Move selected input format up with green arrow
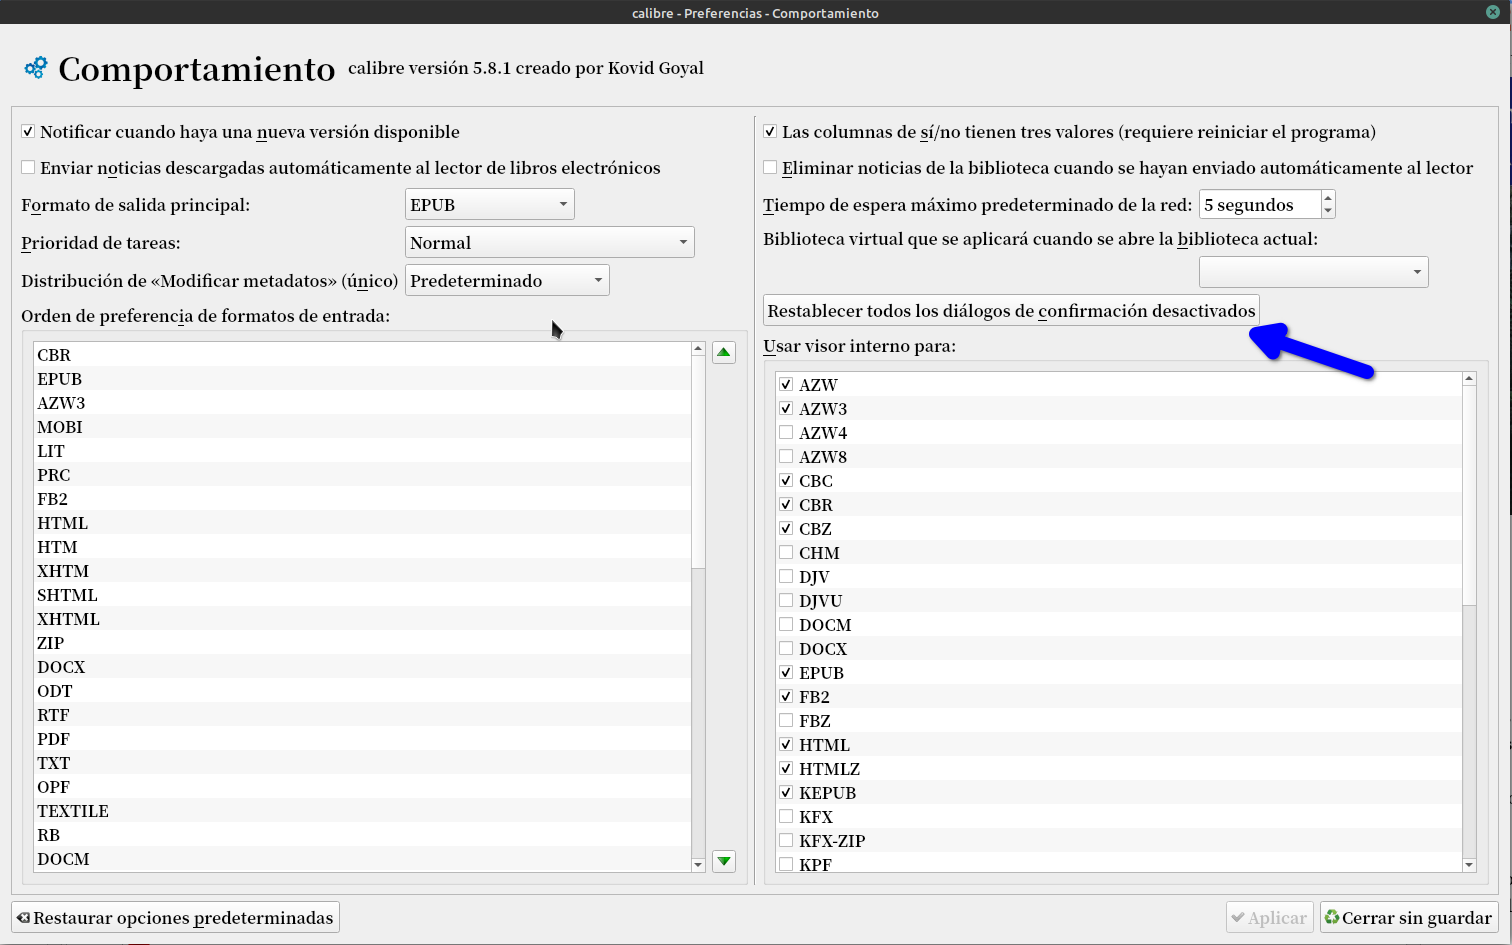This screenshot has height=945, width=1512. coord(724,352)
